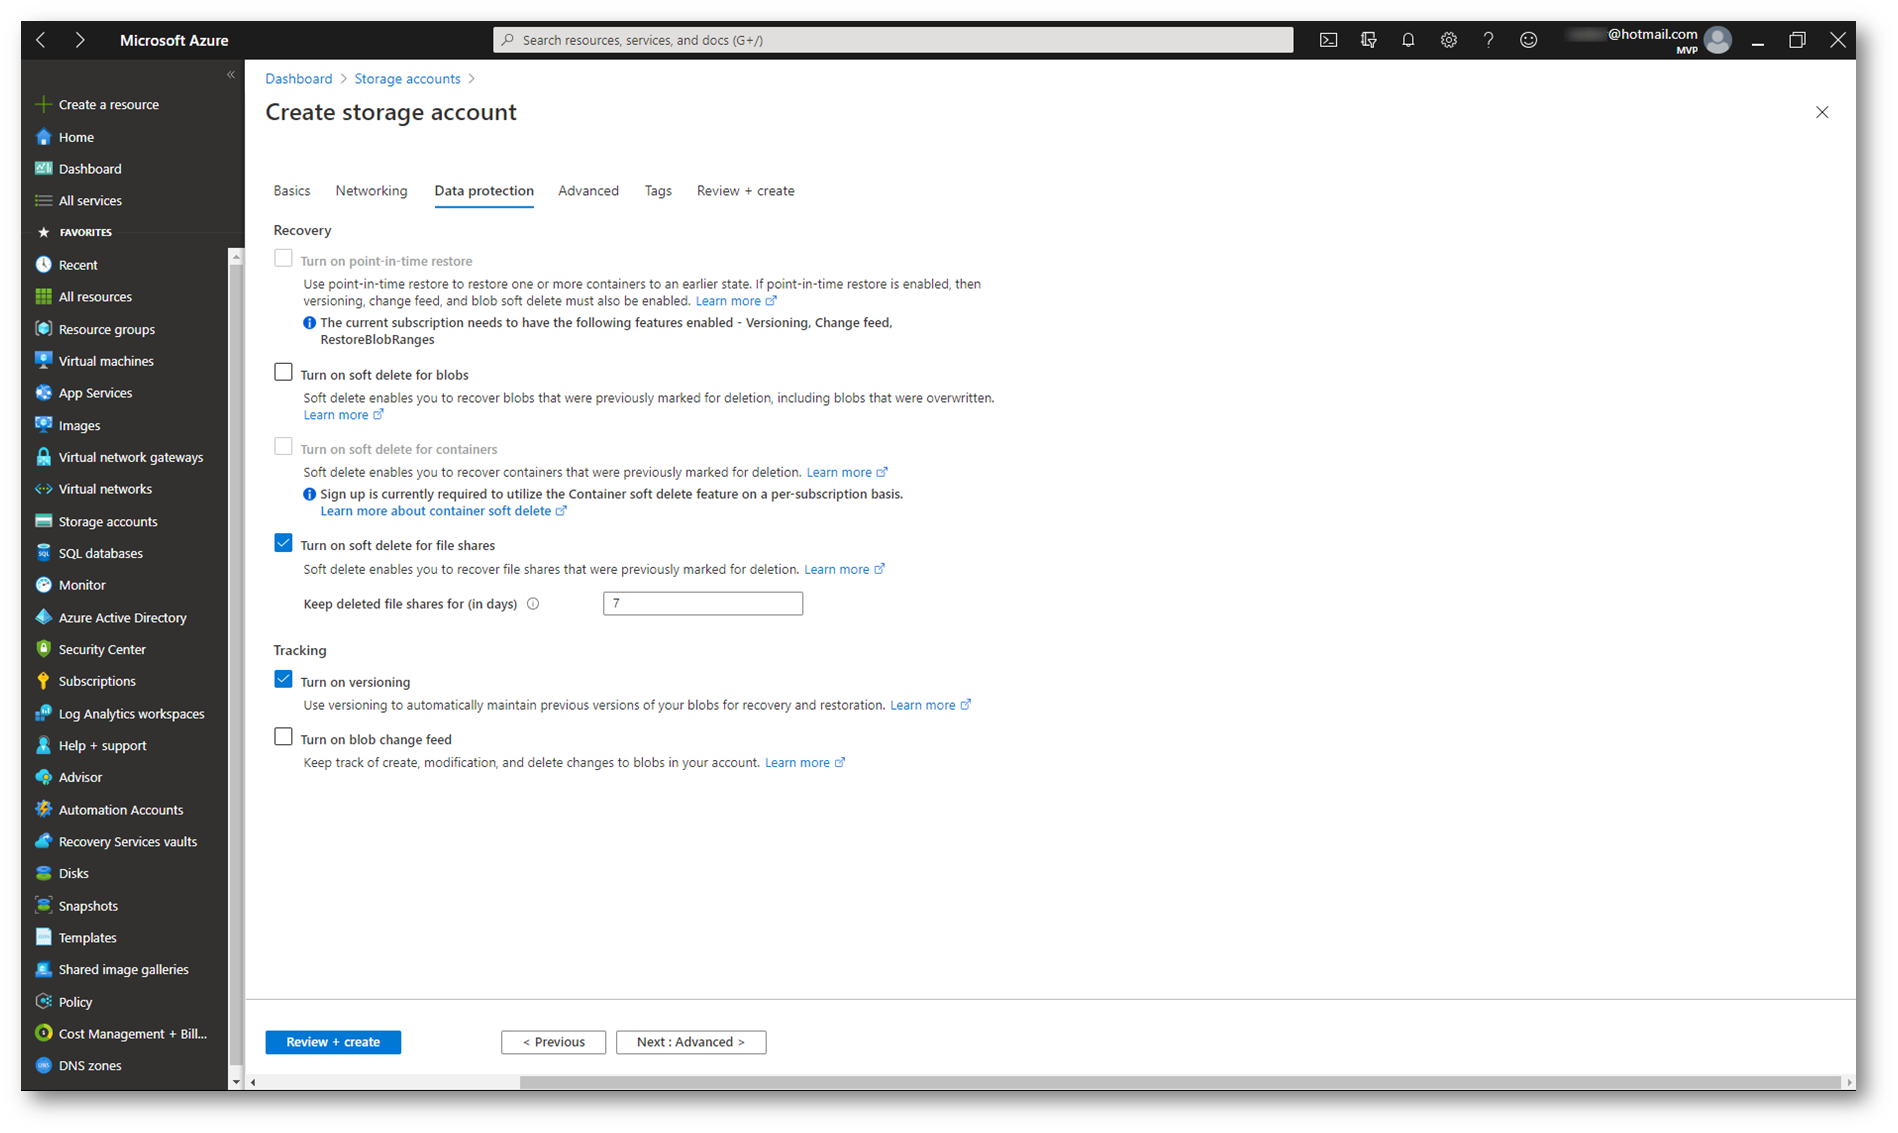Screen dimensions: 1898x1133
Task: Go forward with the forward arrow
Action: point(80,40)
